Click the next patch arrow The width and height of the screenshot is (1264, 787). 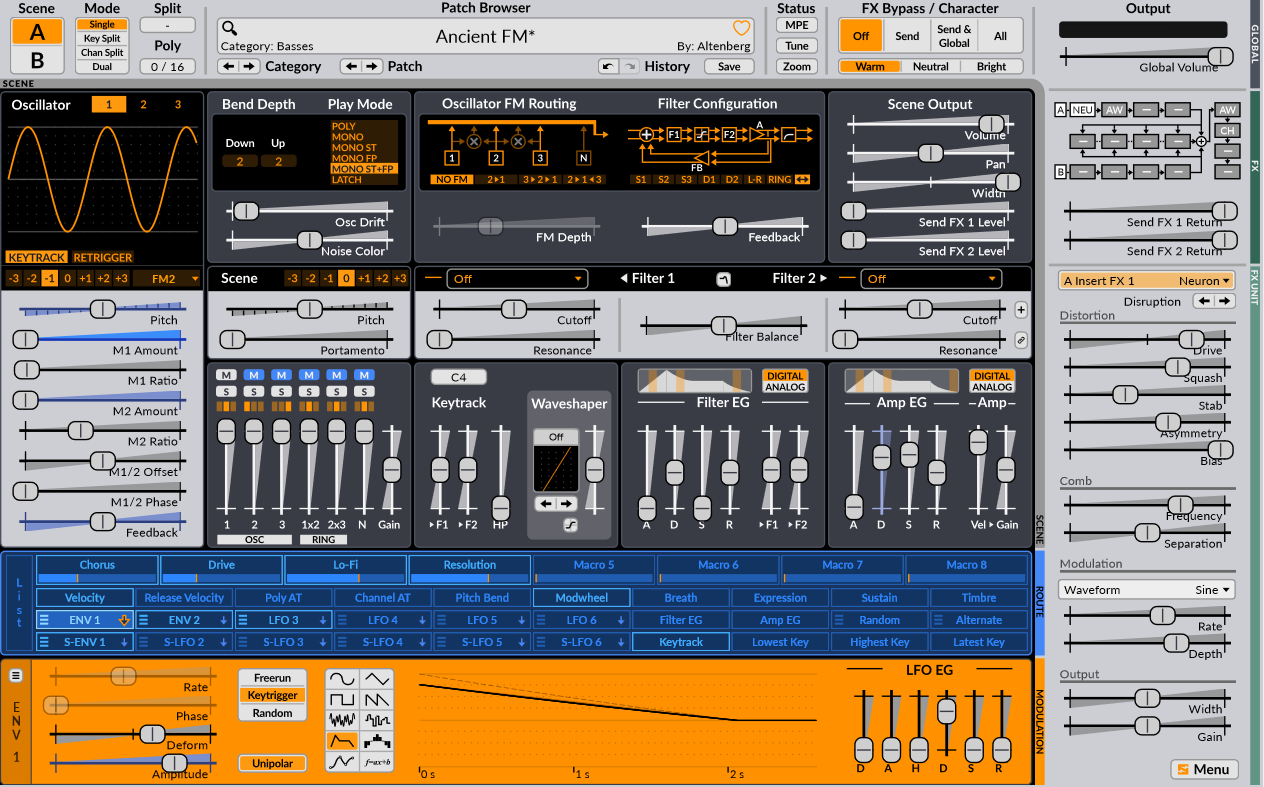point(372,66)
